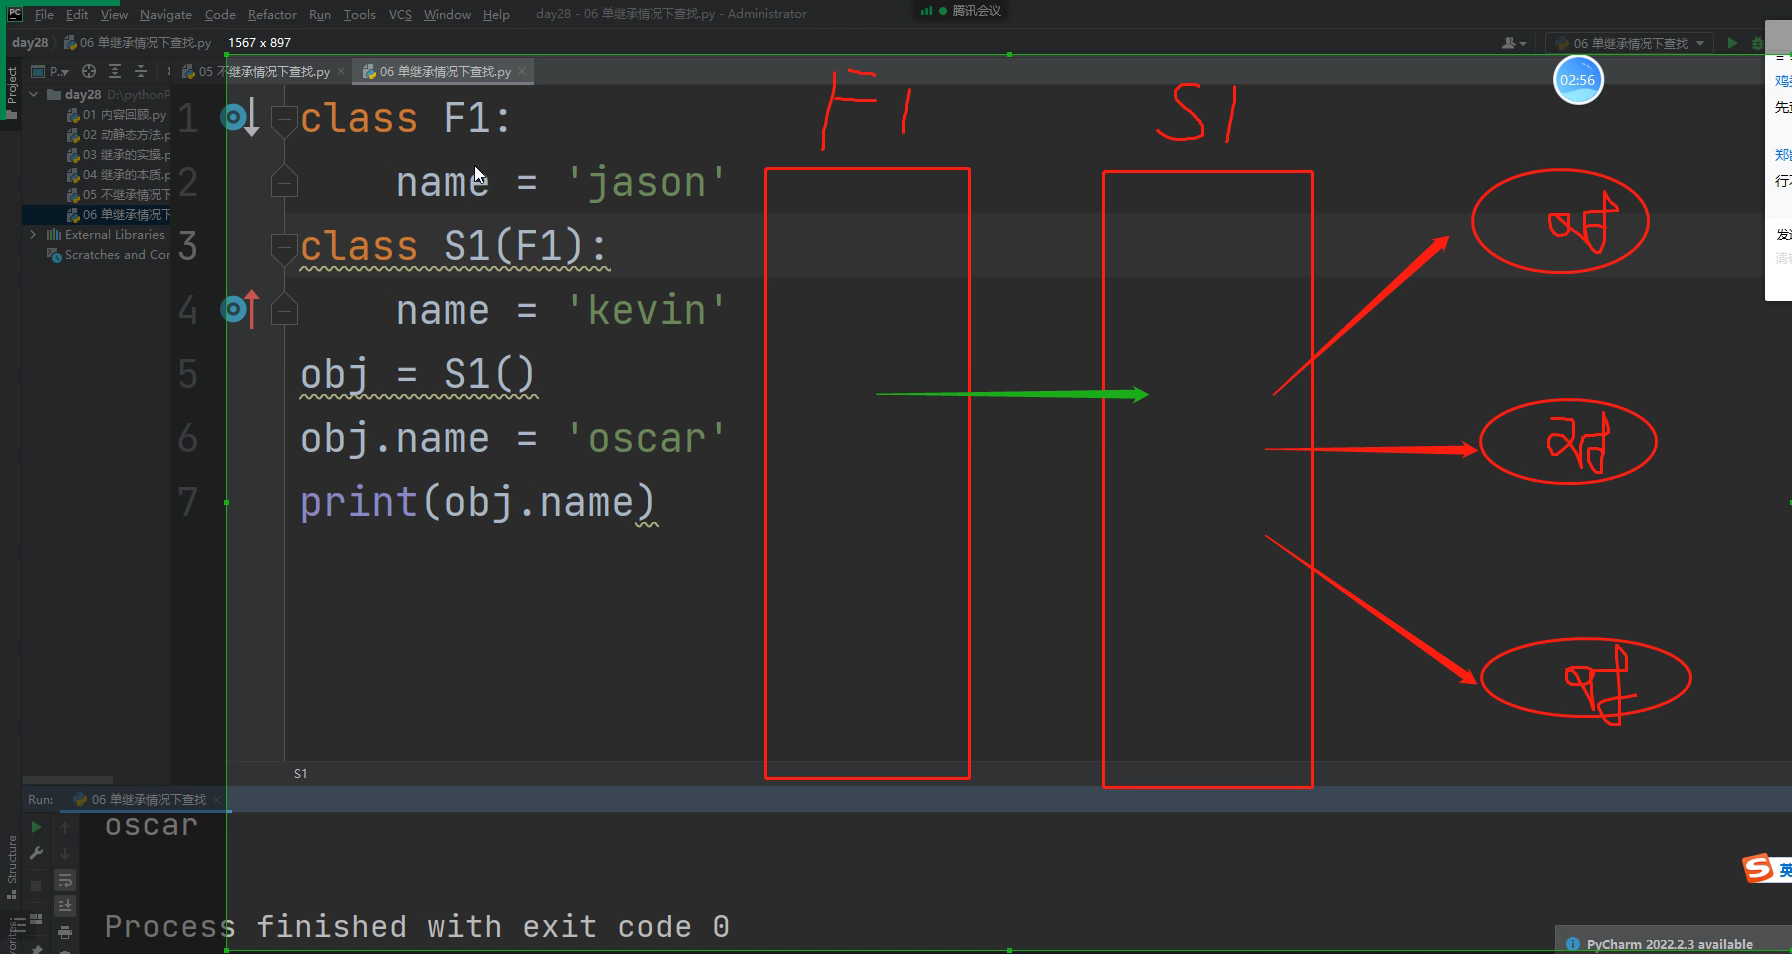Open file 02 动静态方法 in project tree

point(117,134)
